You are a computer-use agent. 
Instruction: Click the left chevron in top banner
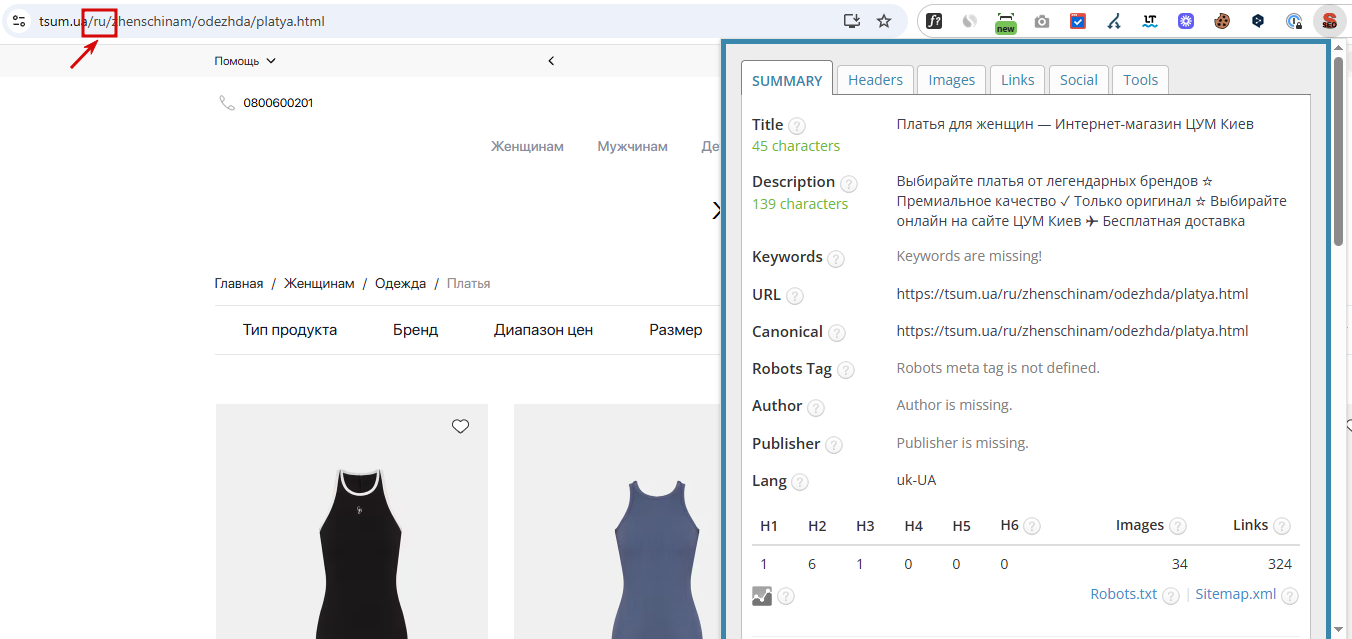click(x=551, y=61)
